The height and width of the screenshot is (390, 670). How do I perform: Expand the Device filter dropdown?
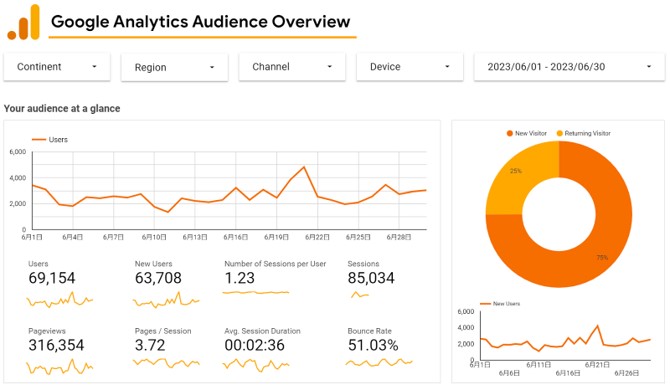tap(410, 67)
